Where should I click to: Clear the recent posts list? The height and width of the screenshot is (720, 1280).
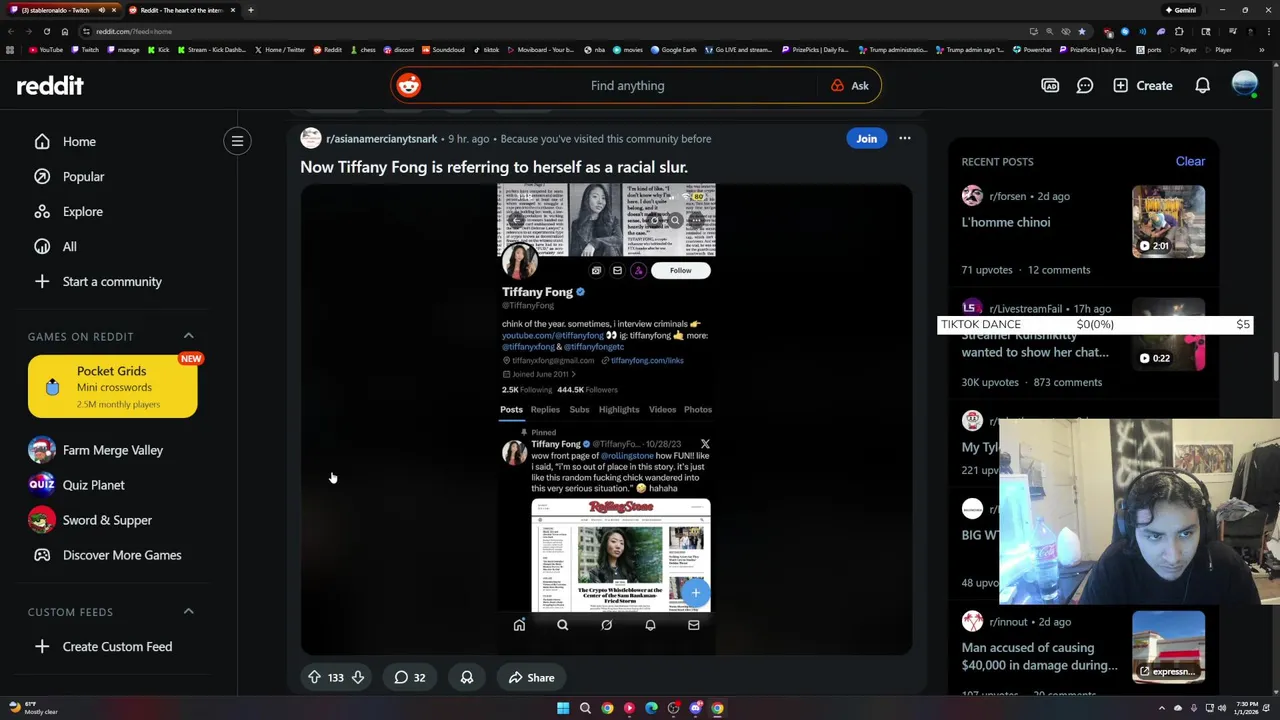(x=1190, y=161)
